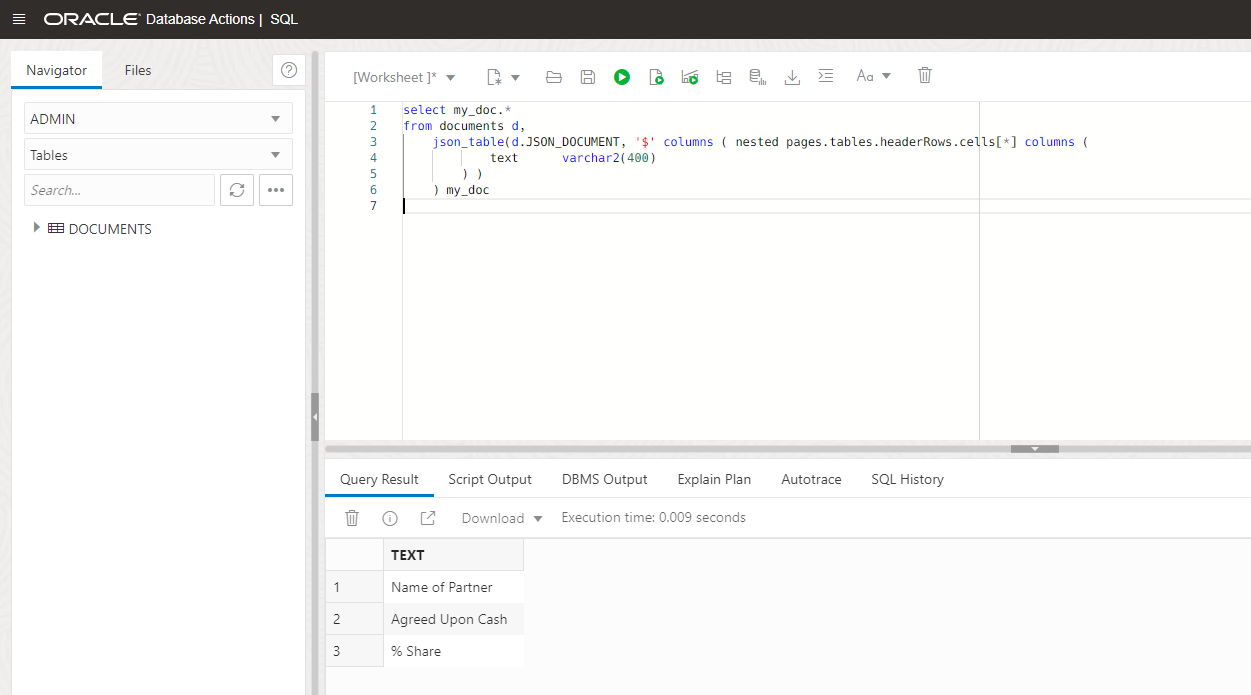Image resolution: width=1251 pixels, height=695 pixels.
Task: Expand the DOCUMENTS table node
Action: point(37,228)
